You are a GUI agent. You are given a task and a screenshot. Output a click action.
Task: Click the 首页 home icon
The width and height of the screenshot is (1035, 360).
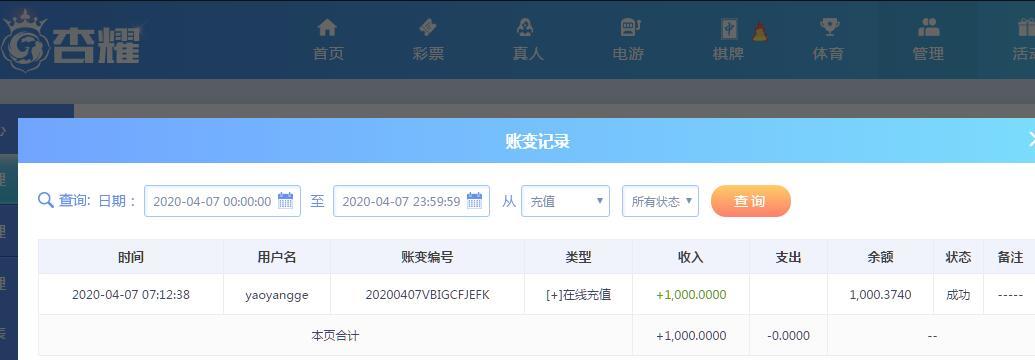(327, 27)
